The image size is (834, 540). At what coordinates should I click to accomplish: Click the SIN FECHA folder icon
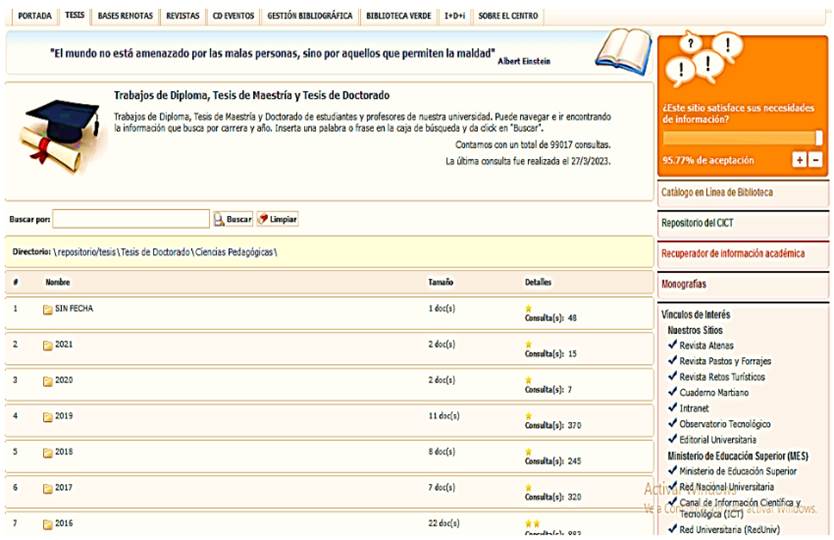point(47,309)
